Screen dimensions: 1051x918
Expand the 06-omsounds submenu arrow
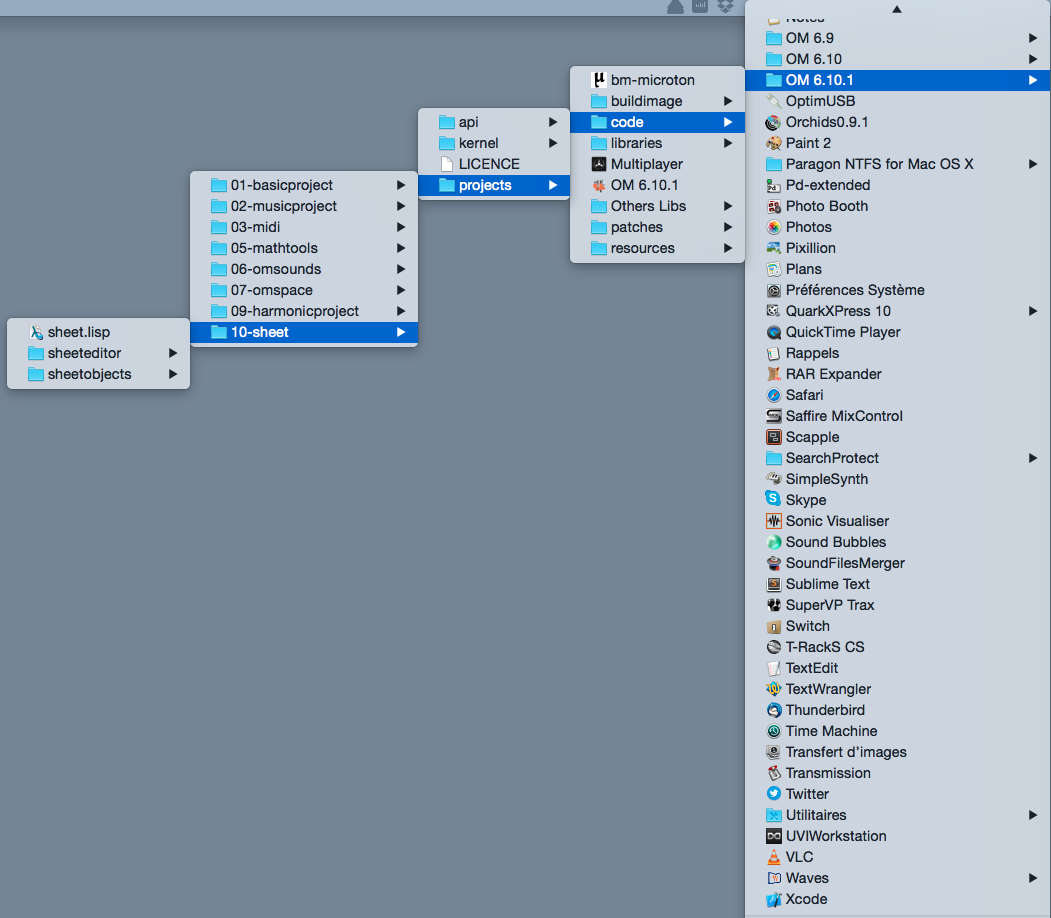[401, 269]
